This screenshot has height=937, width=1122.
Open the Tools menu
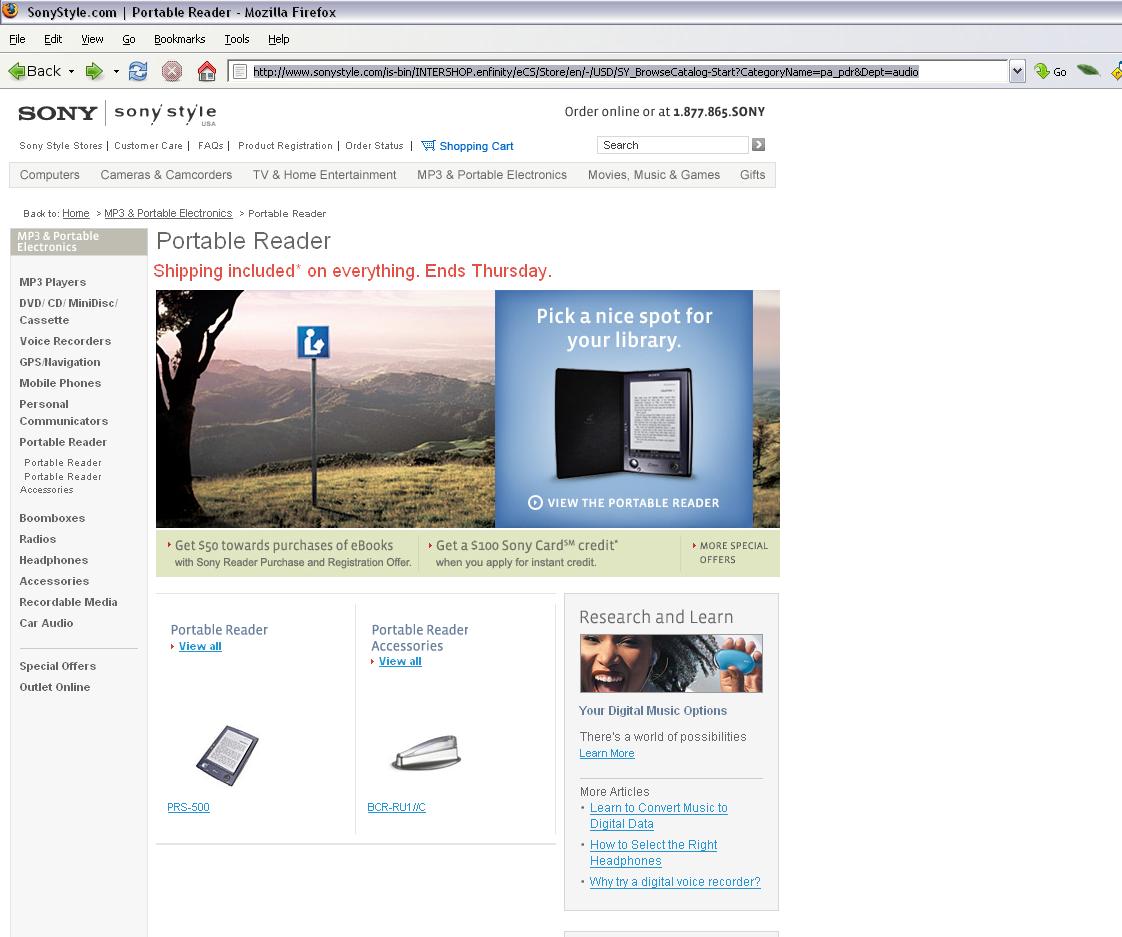[x=237, y=39]
